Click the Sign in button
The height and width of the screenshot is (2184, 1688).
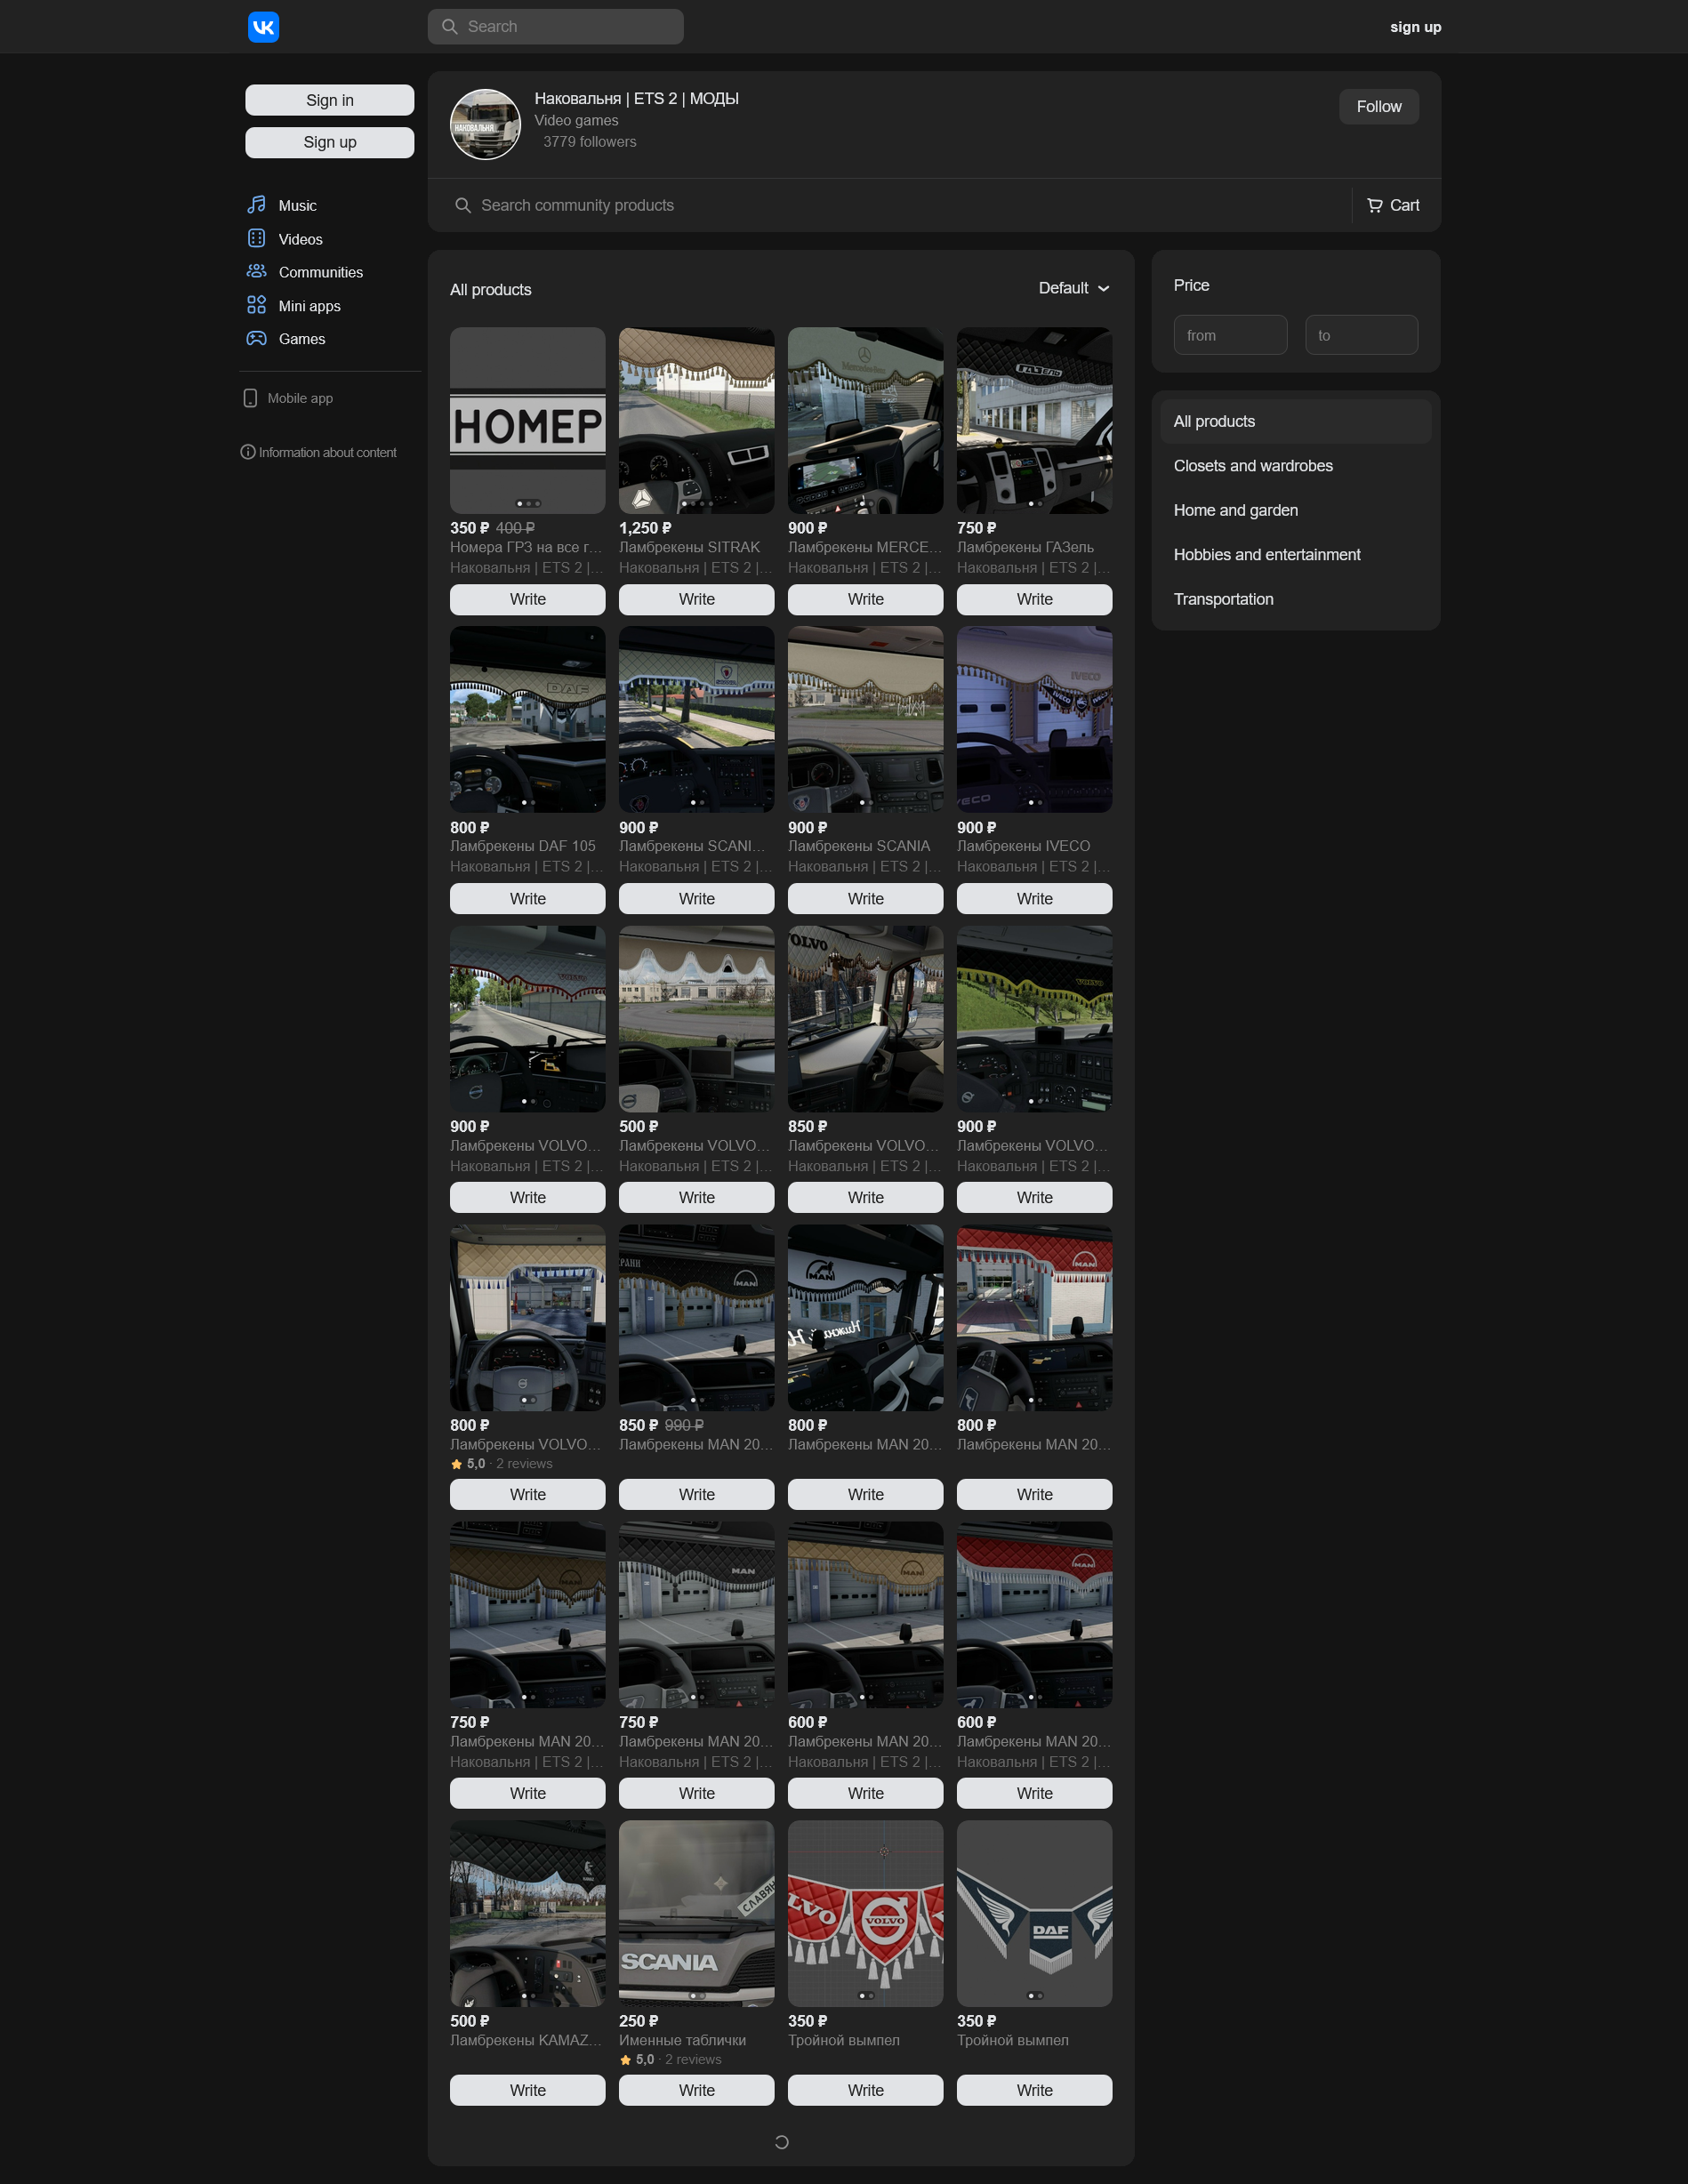(330, 100)
